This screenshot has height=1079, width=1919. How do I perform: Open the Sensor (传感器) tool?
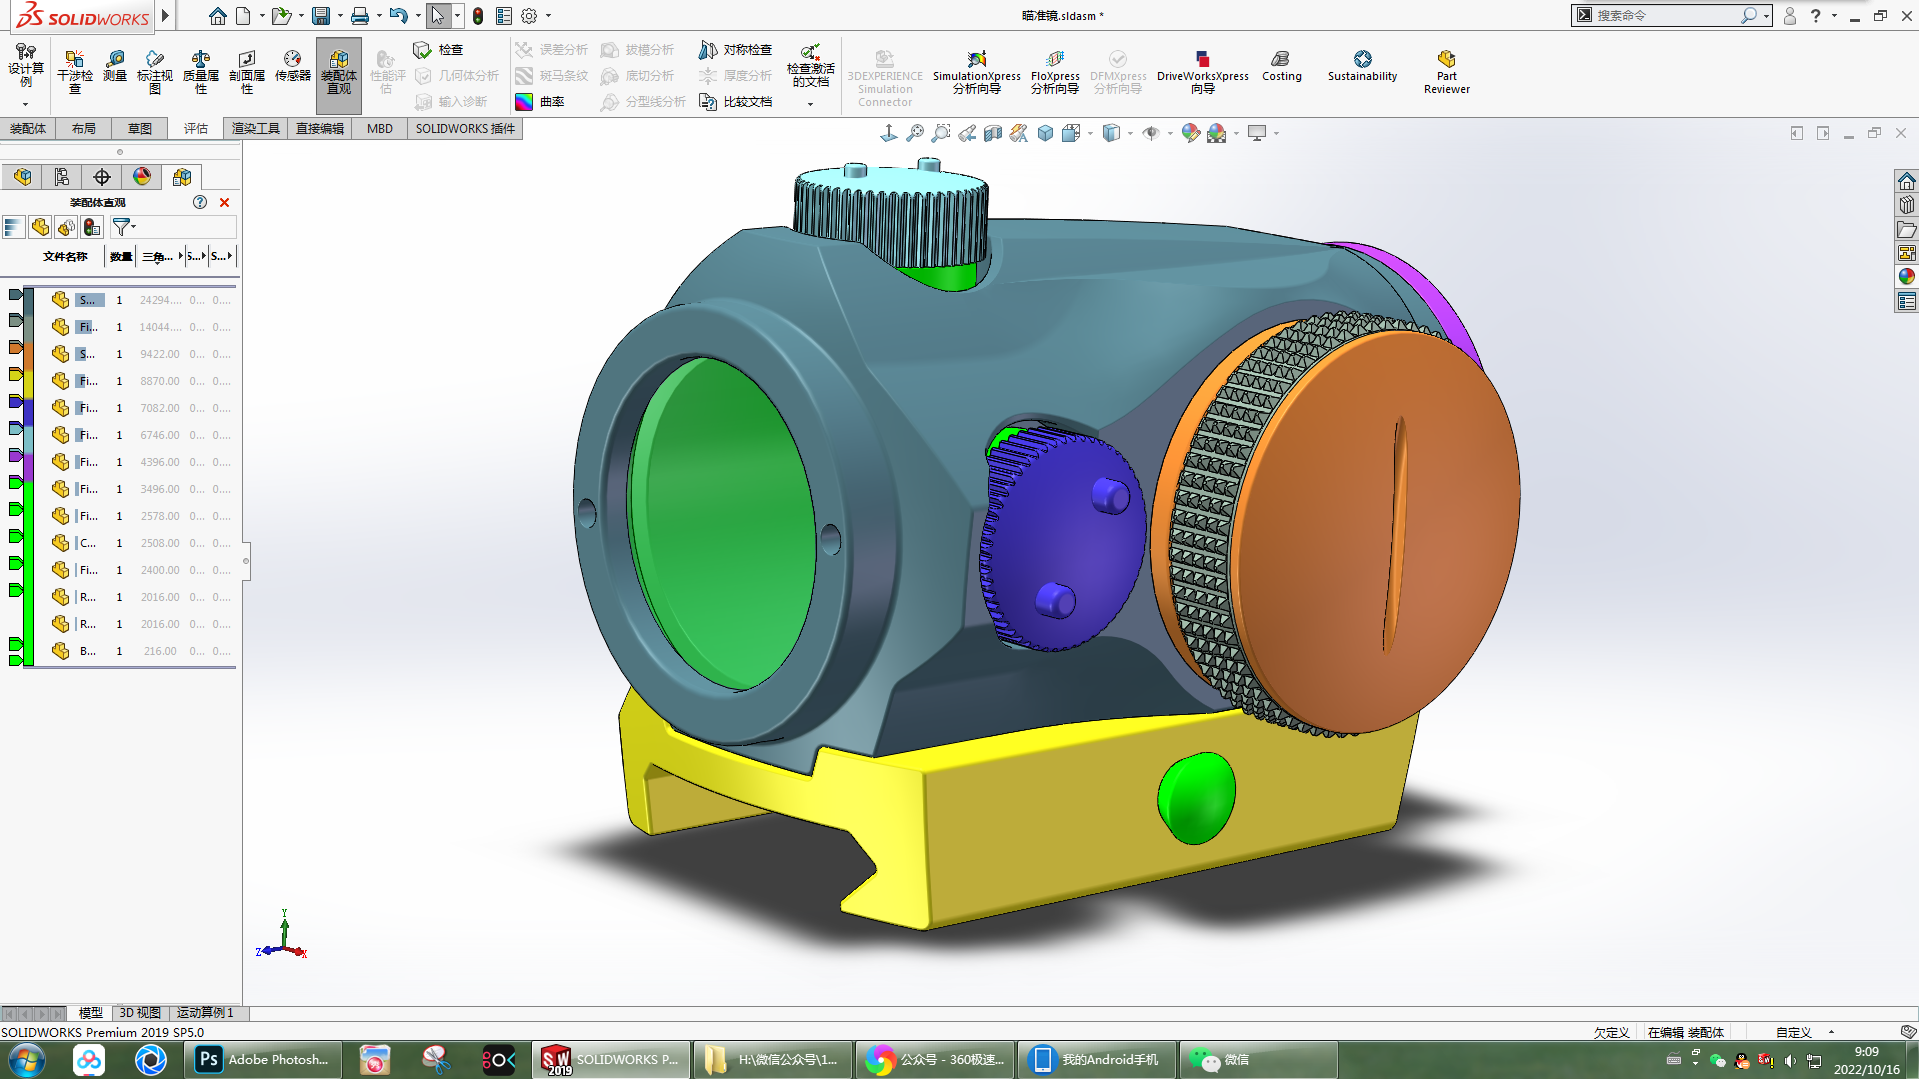(292, 66)
